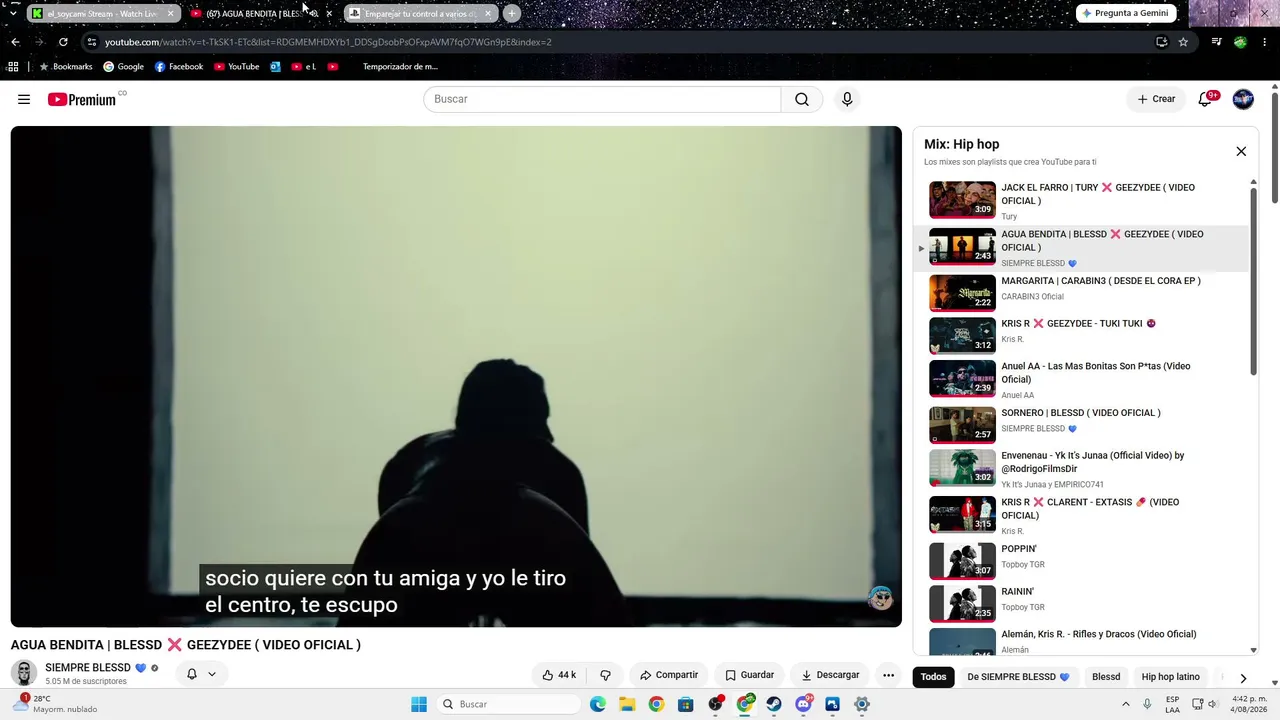Show more filter chips with the arrow
Image resolution: width=1280 pixels, height=720 pixels.
point(1243,677)
